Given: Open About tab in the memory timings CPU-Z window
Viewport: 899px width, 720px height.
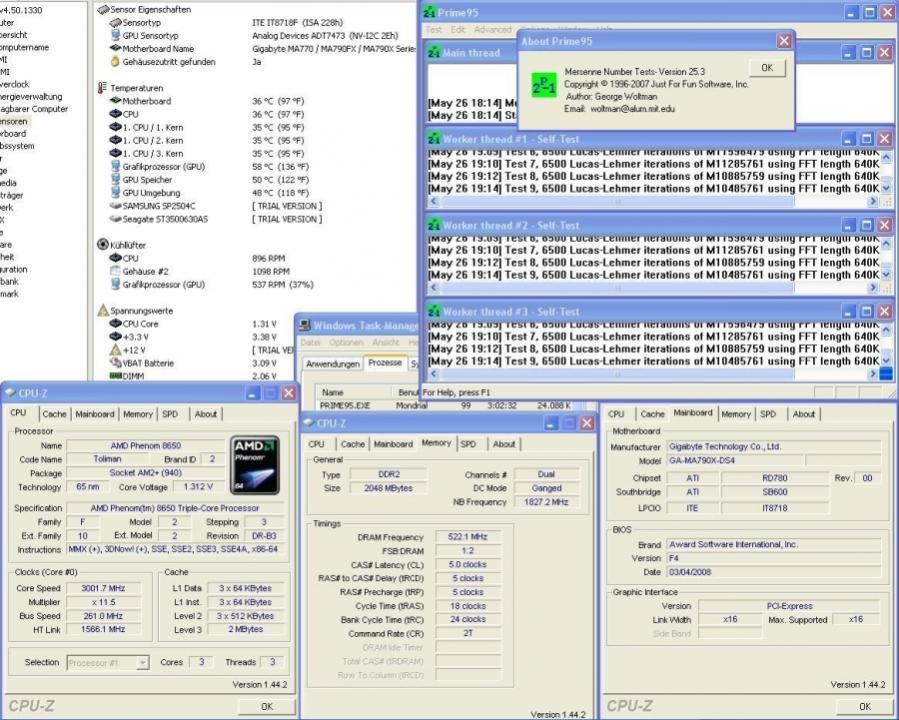Looking at the screenshot, I should click(x=504, y=444).
